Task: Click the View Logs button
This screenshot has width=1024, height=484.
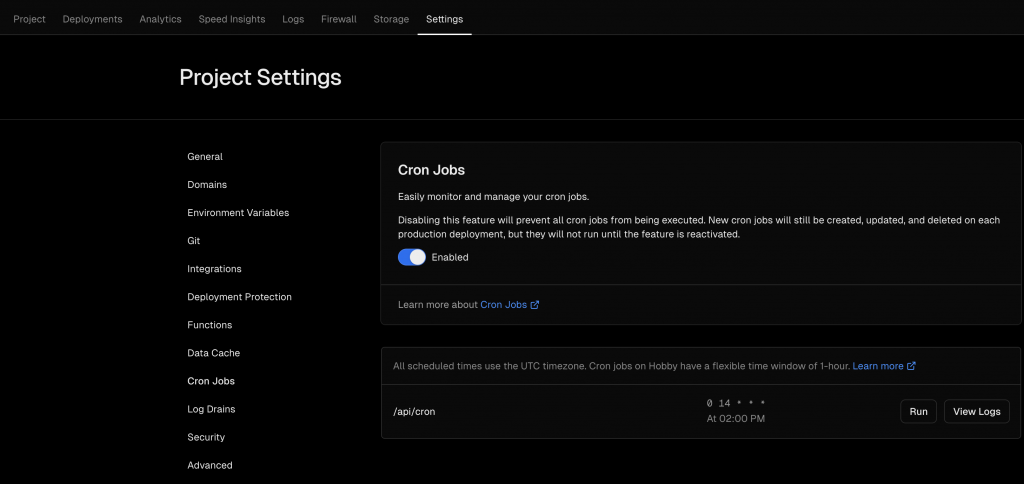Action: pos(977,411)
